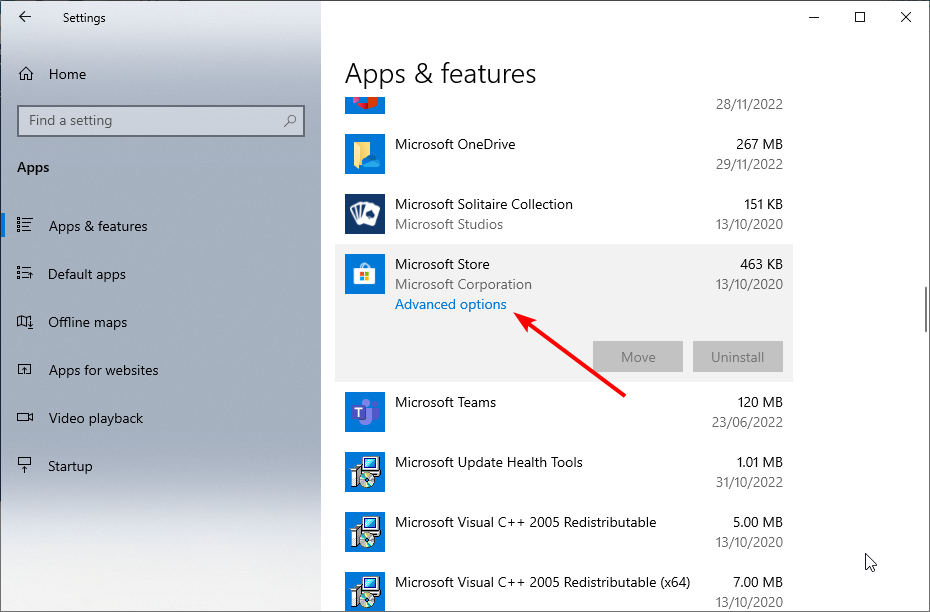The image size is (930, 612).
Task: Click the Microsoft Store bag icon
Action: 365,274
